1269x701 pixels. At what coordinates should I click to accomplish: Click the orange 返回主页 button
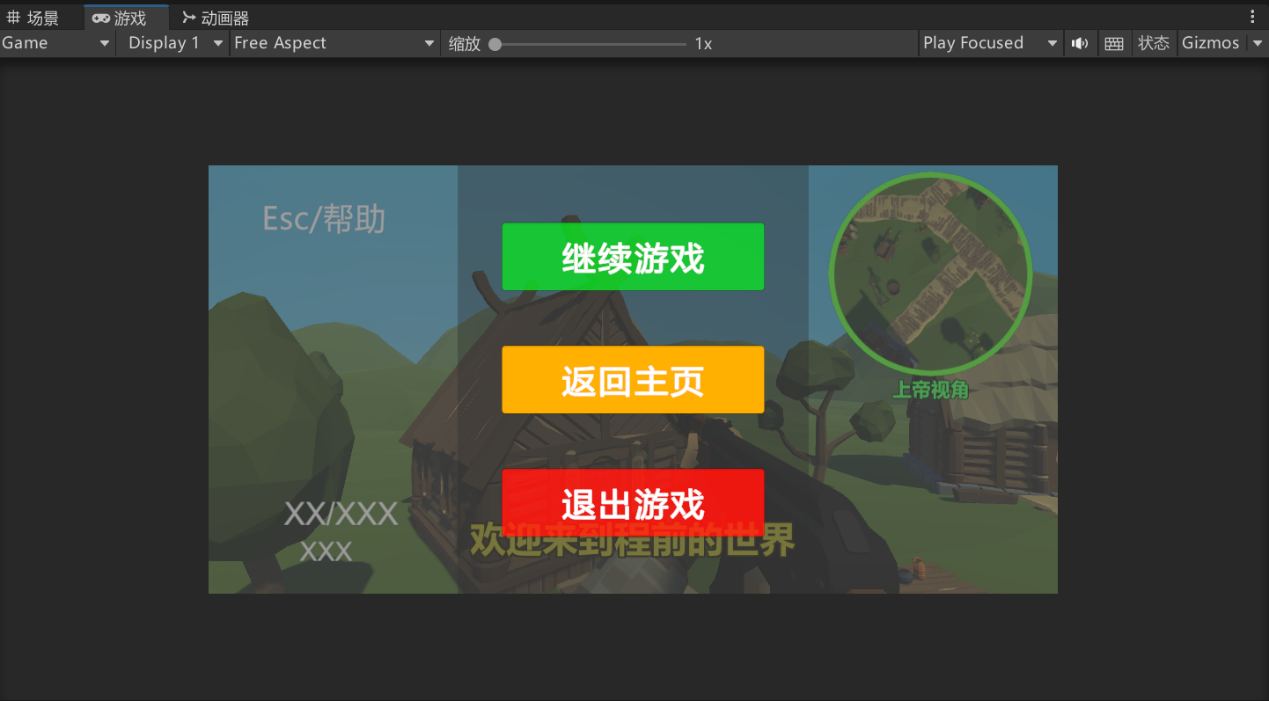tap(633, 380)
